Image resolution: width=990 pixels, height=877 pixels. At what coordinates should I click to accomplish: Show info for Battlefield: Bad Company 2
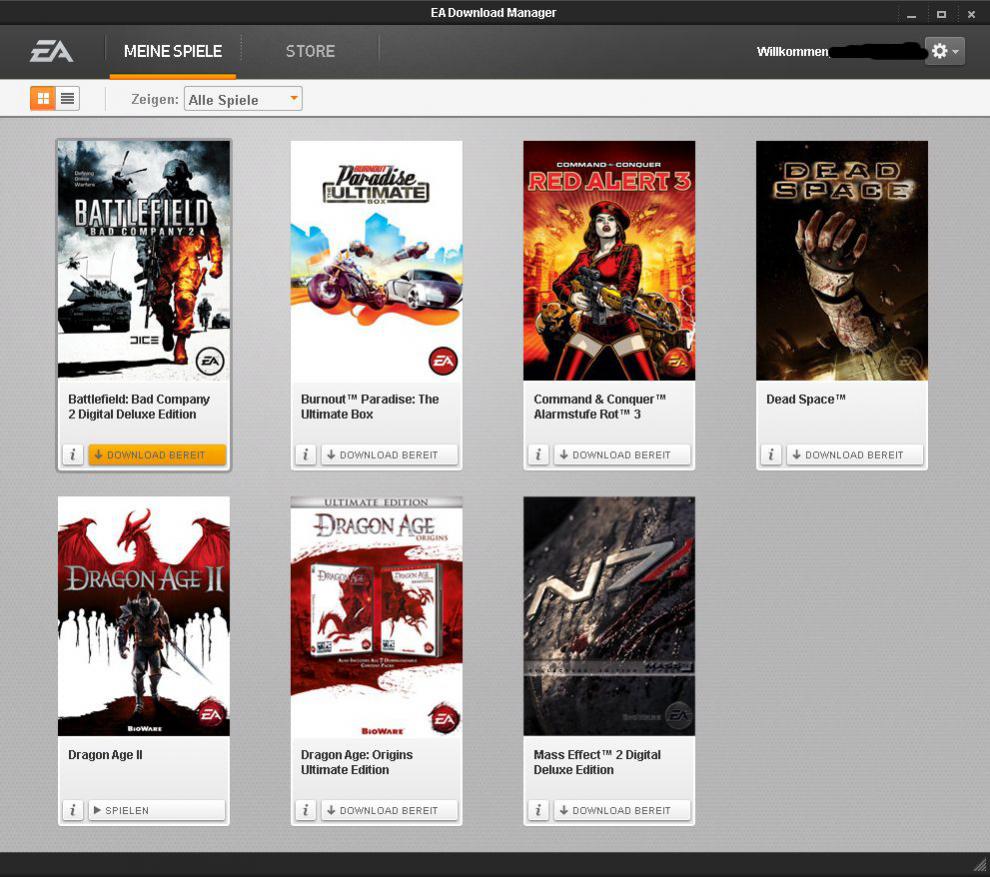(73, 455)
